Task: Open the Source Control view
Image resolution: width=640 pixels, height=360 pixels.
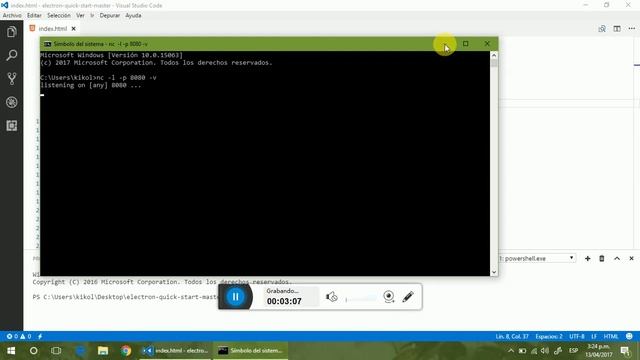Action: click(x=11, y=78)
